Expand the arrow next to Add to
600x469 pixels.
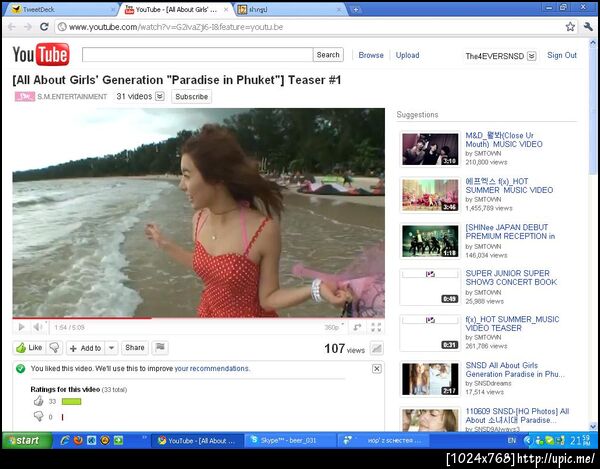(x=111, y=348)
